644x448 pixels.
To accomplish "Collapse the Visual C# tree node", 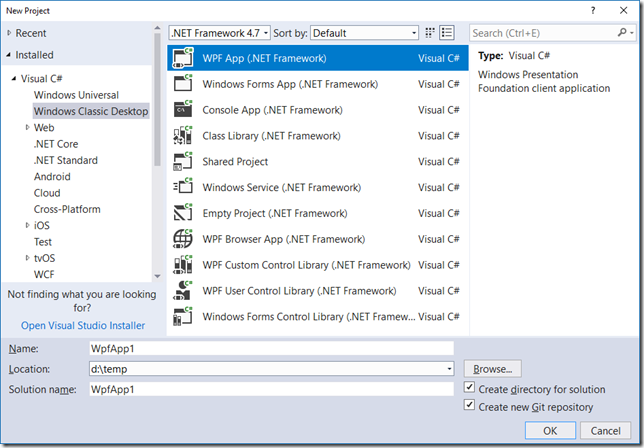I will [14, 78].
